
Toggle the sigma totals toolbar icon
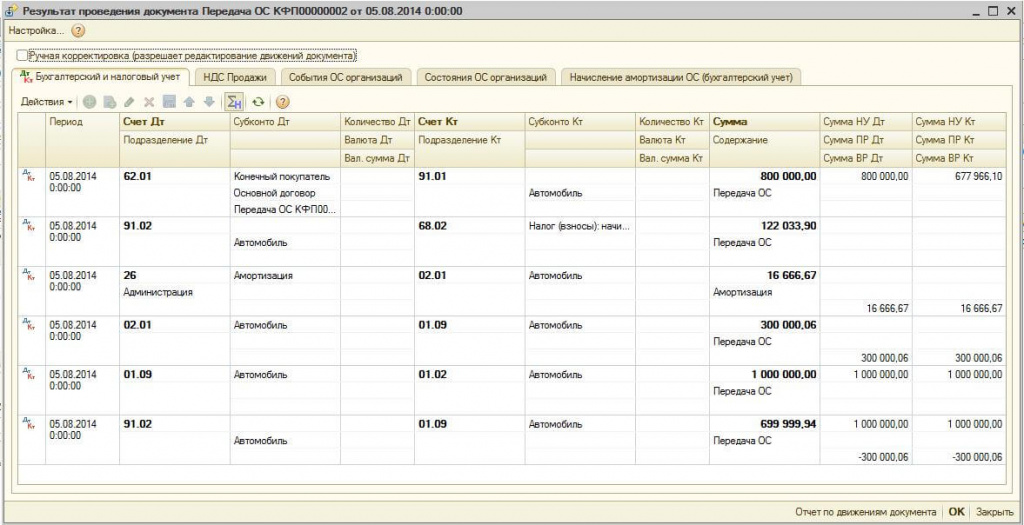click(235, 102)
